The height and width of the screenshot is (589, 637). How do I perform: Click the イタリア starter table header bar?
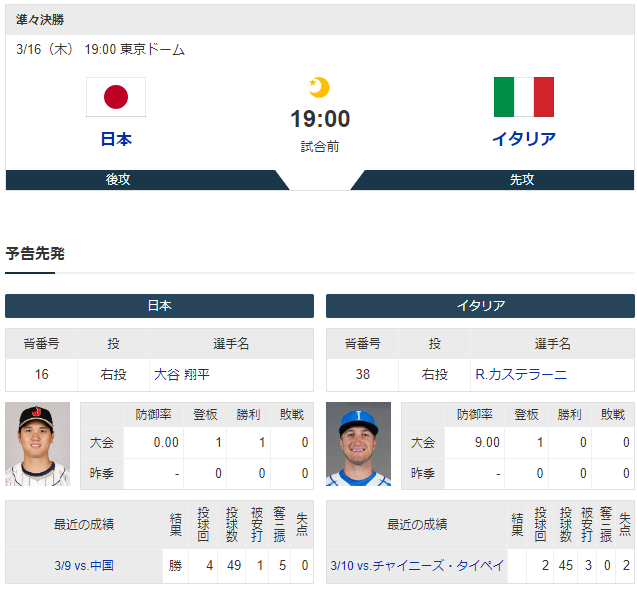pyautogui.click(x=480, y=305)
